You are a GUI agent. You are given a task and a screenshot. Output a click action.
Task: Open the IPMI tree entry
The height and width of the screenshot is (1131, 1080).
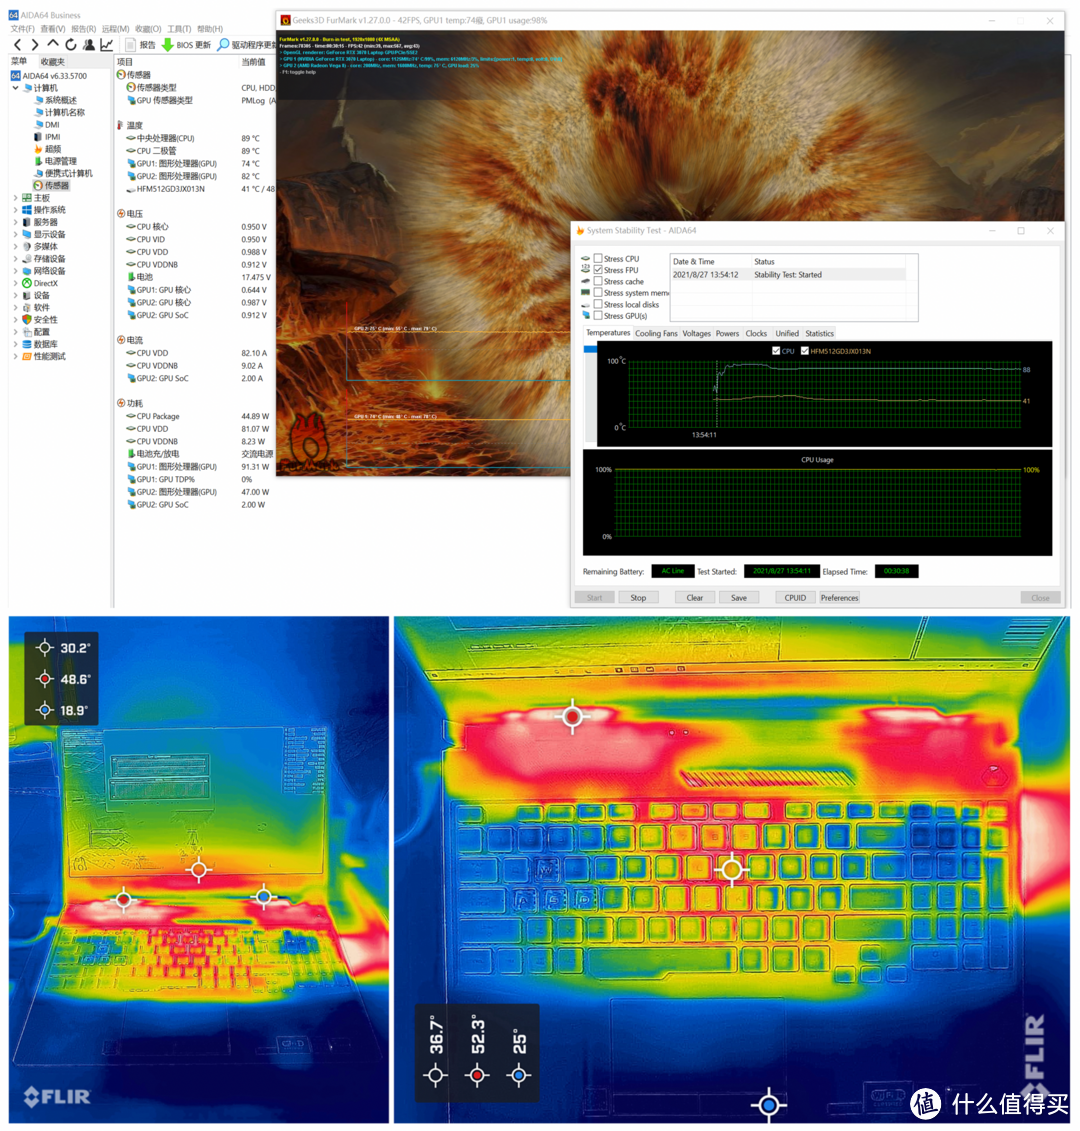[53, 137]
